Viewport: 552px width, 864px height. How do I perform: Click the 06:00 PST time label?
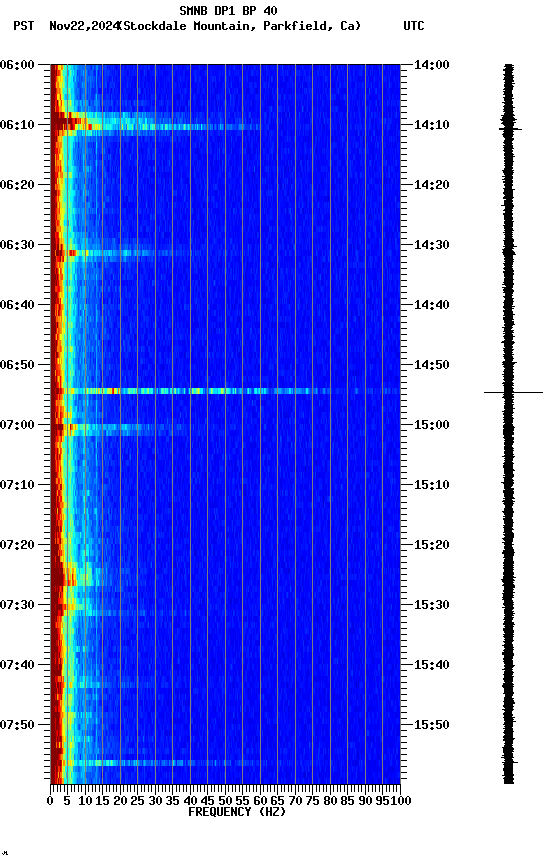[17, 65]
